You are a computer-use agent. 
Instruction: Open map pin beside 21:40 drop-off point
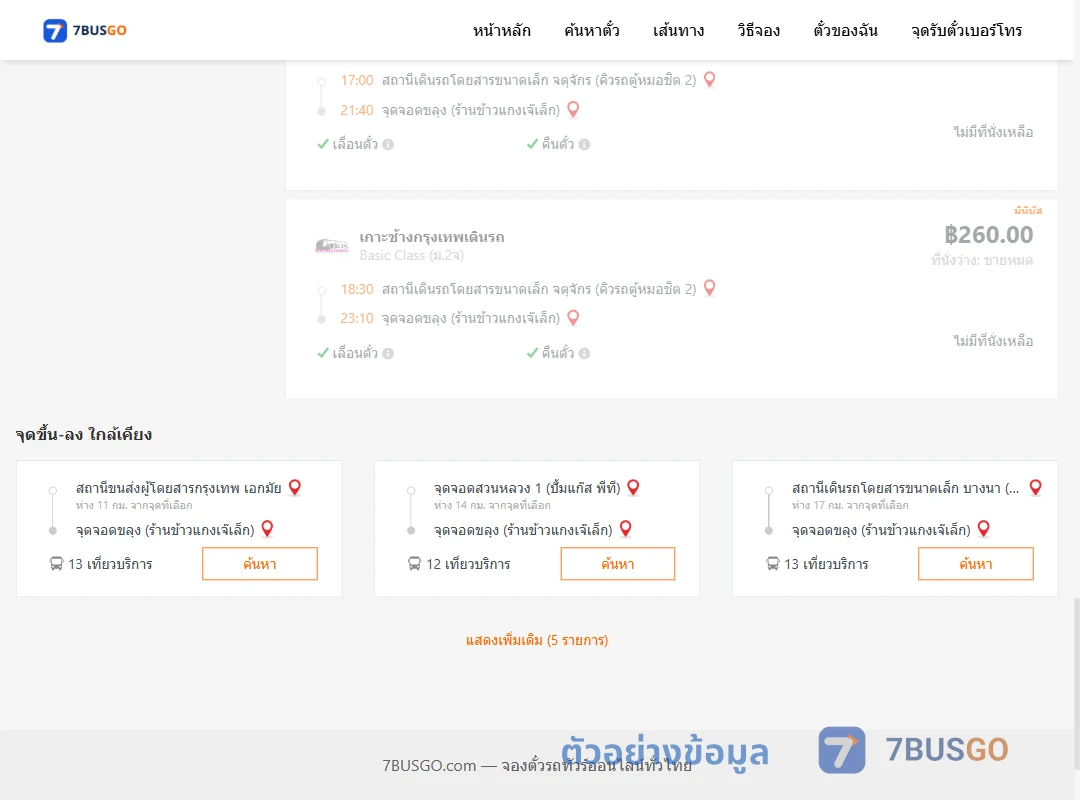(573, 110)
